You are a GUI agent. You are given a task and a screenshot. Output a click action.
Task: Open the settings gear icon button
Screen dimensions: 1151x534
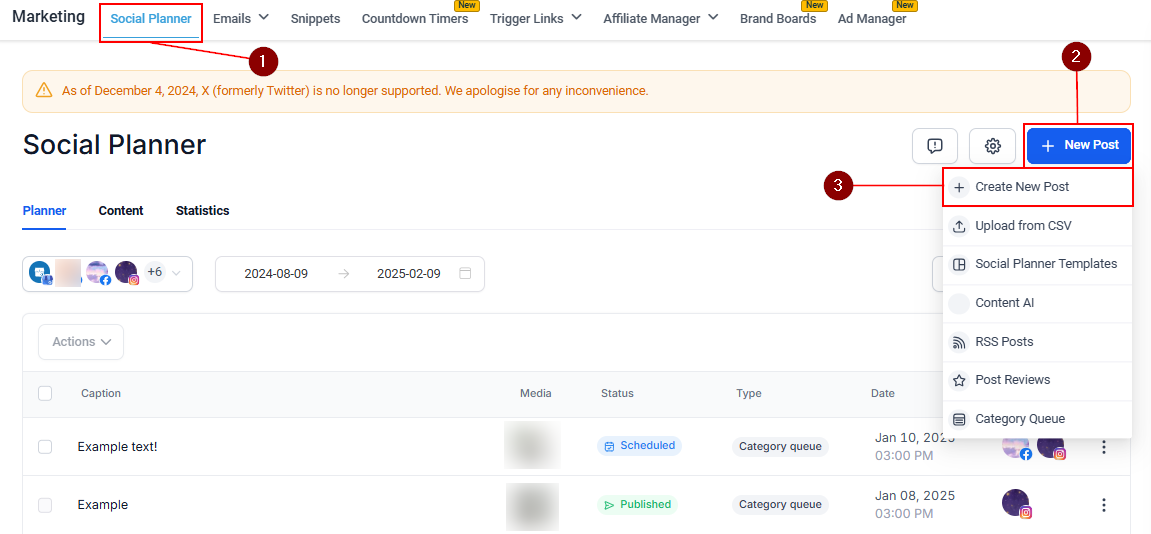992,146
